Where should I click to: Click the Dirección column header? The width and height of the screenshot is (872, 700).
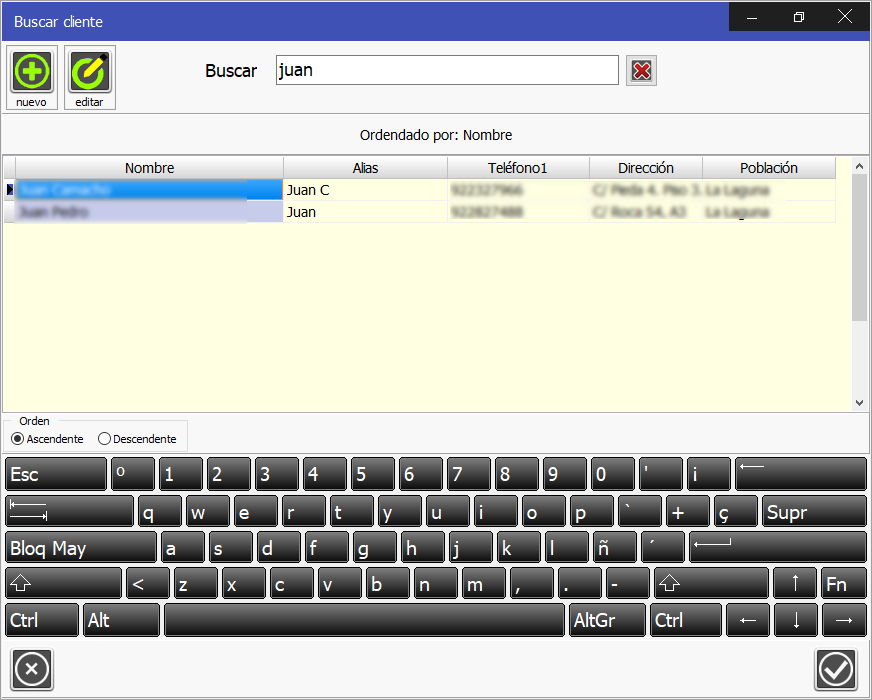pos(645,167)
